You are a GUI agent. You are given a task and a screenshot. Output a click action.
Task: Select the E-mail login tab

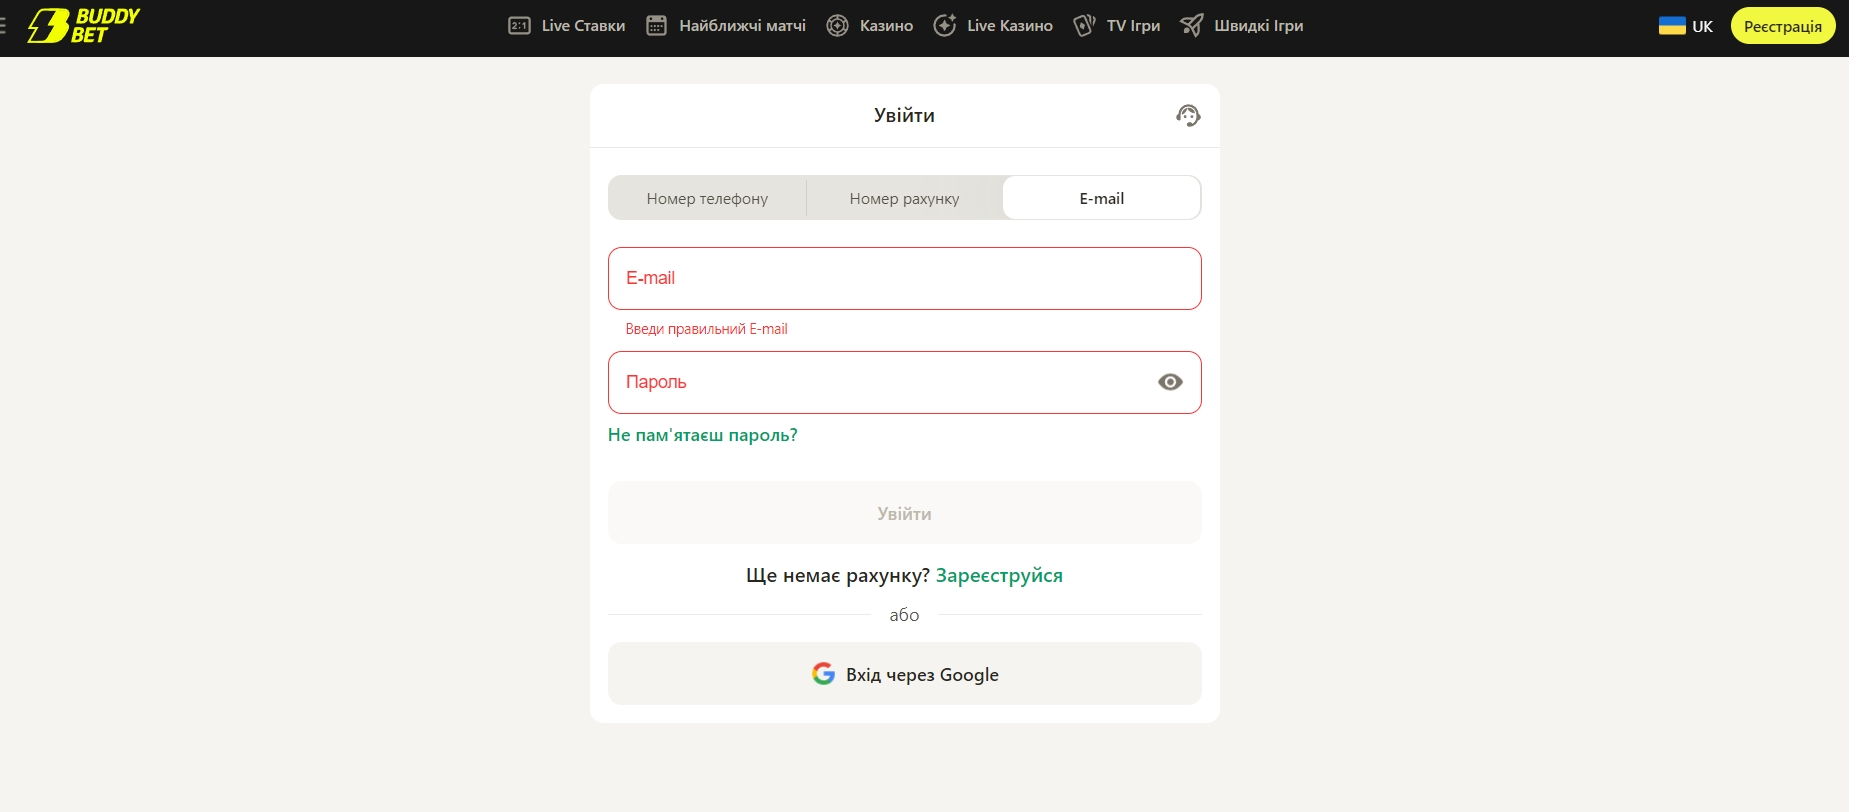1101,198
